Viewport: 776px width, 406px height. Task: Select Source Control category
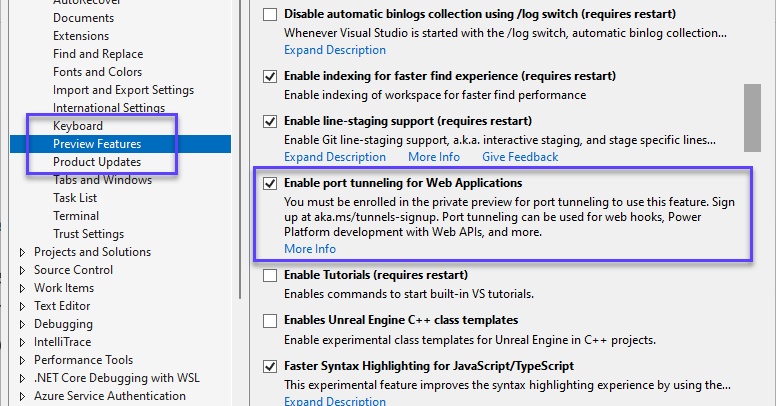(x=73, y=270)
